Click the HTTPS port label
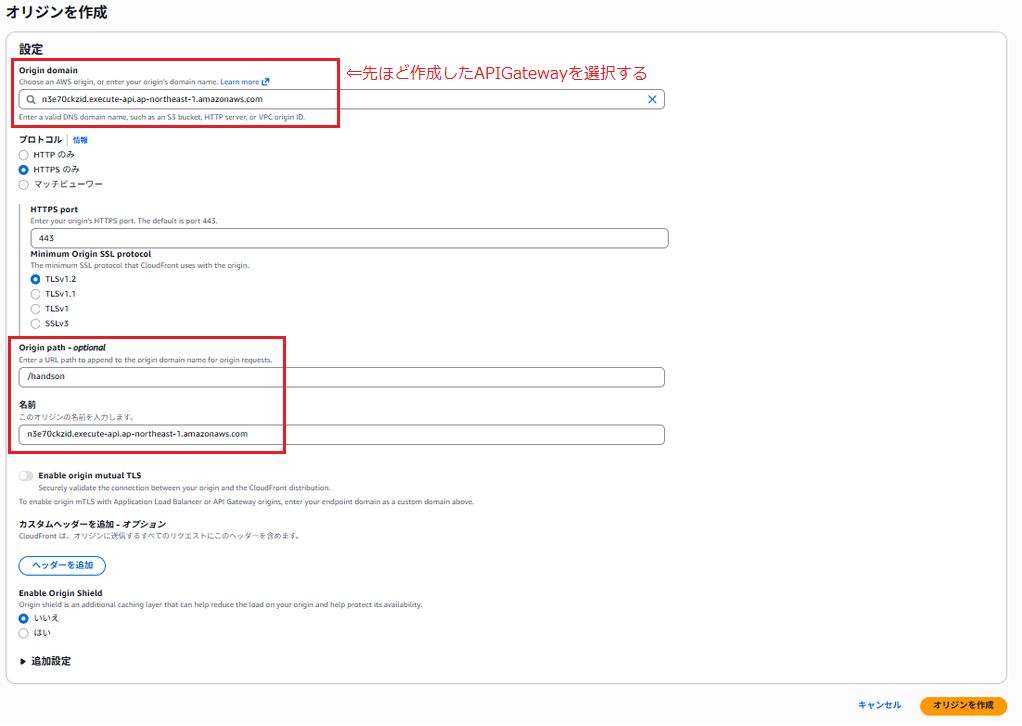1022x726 pixels. pos(54,209)
